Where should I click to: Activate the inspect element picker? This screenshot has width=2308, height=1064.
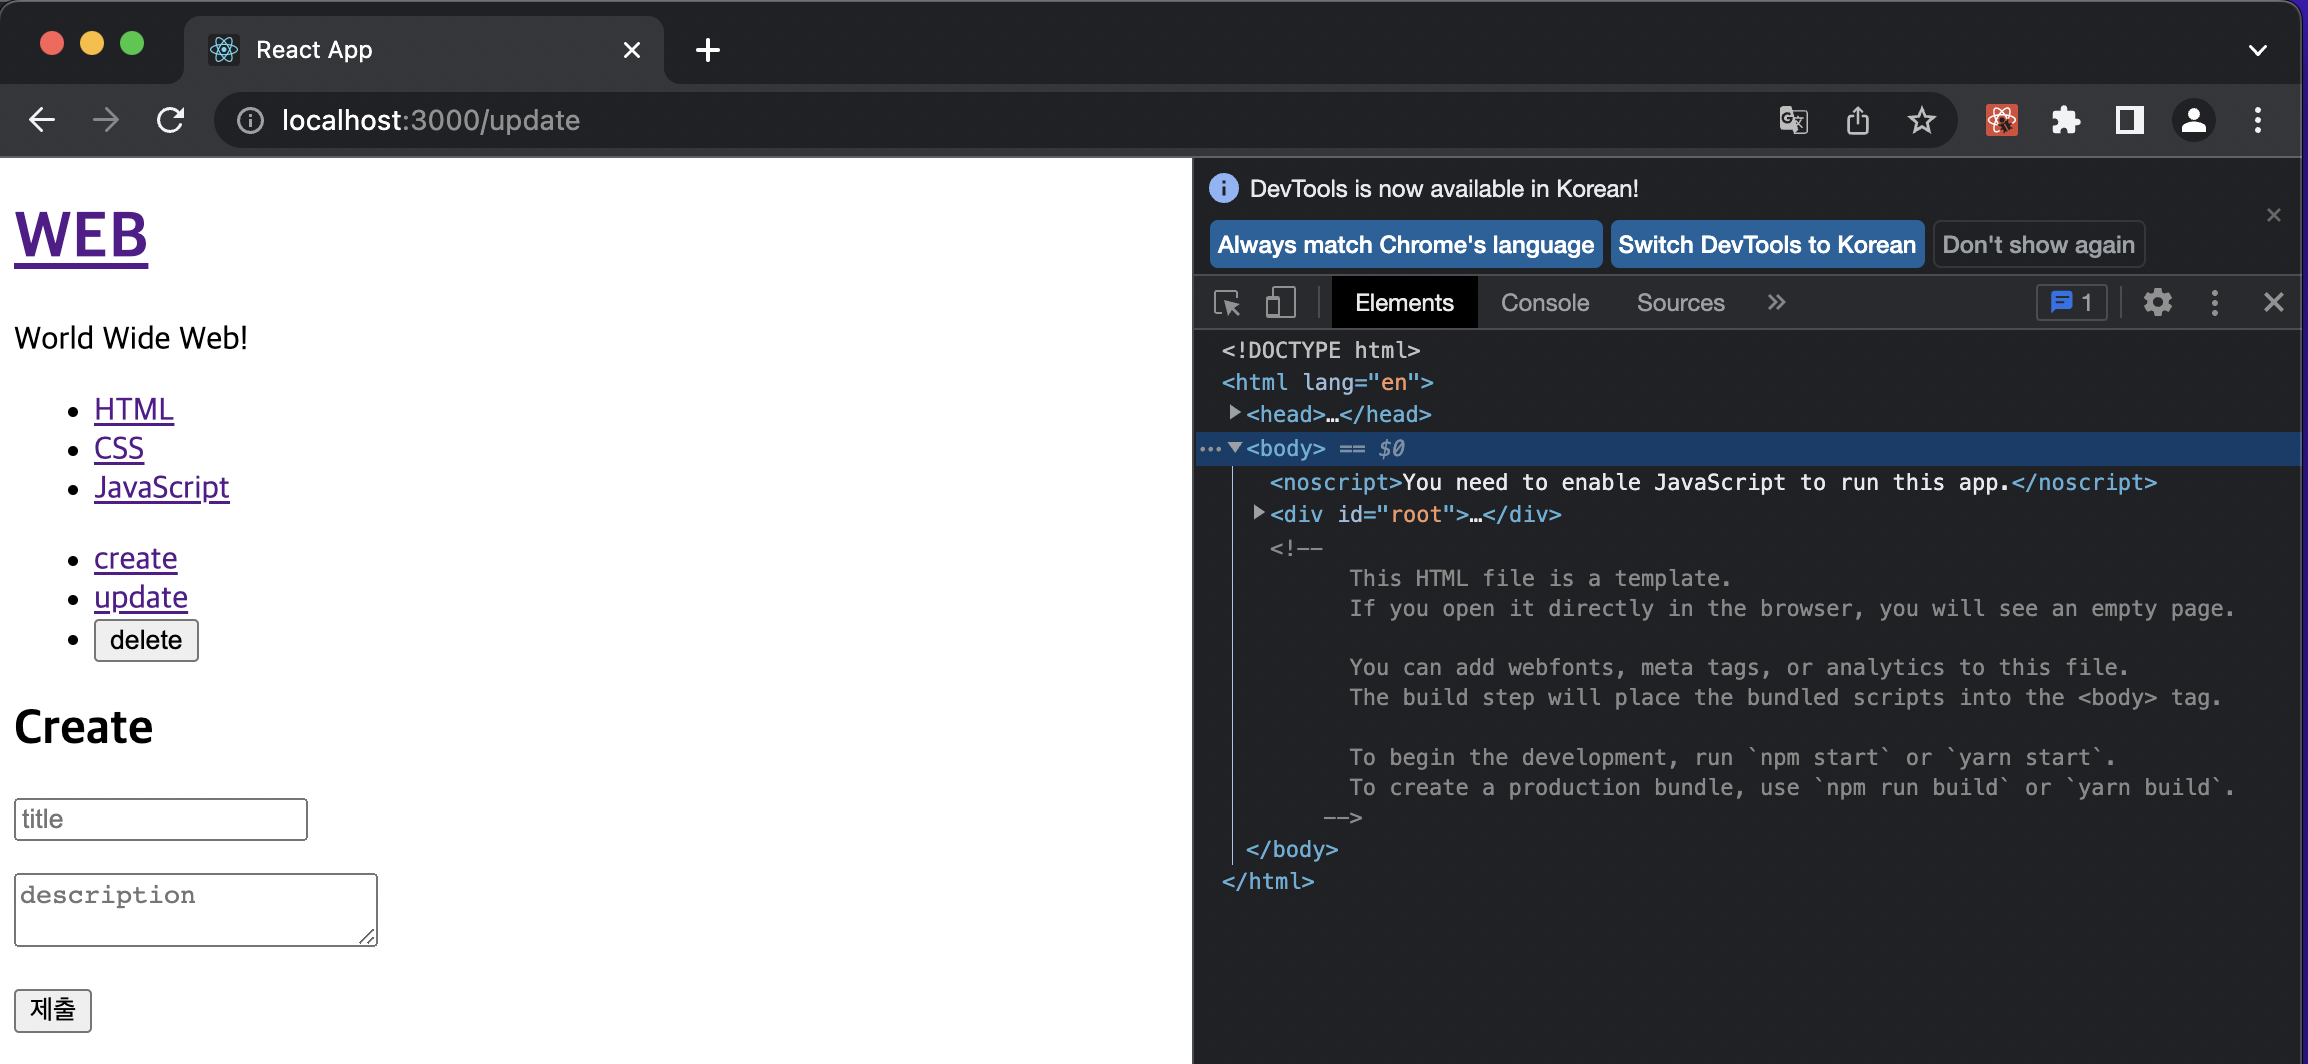tap(1227, 303)
